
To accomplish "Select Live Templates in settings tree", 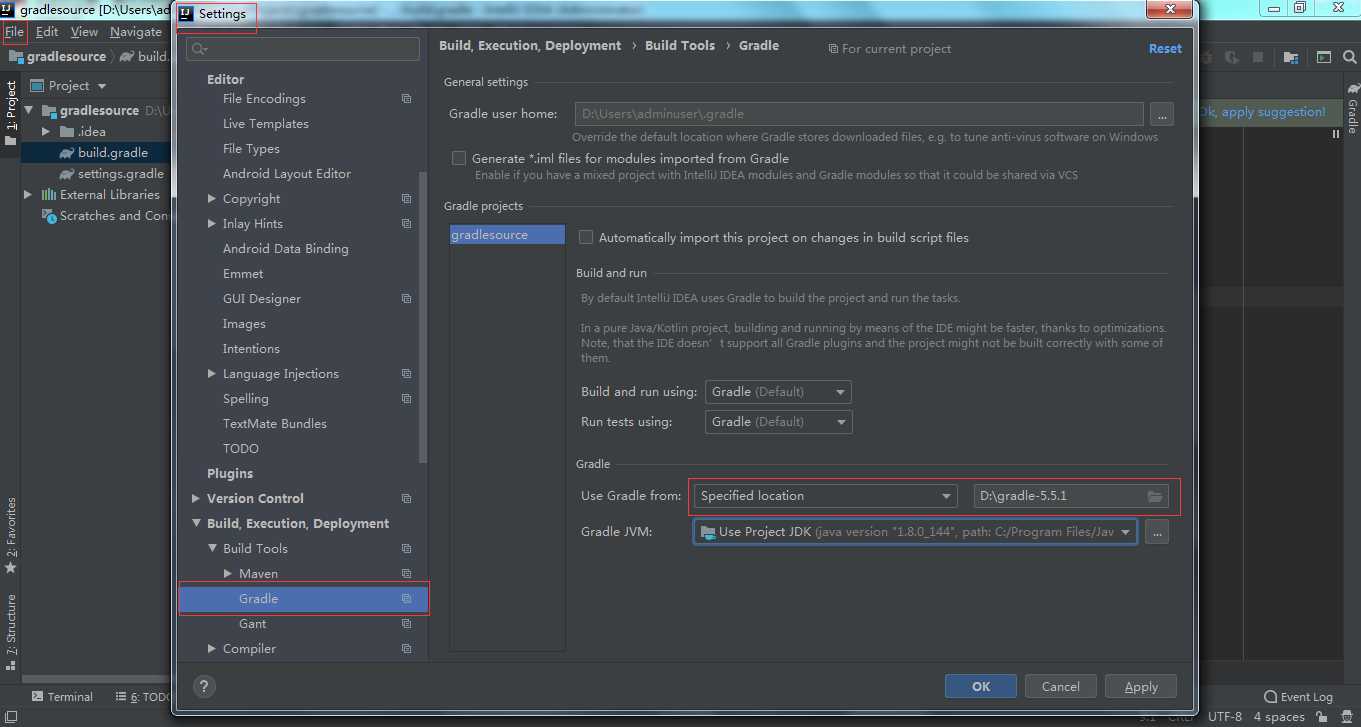I will tap(265, 124).
